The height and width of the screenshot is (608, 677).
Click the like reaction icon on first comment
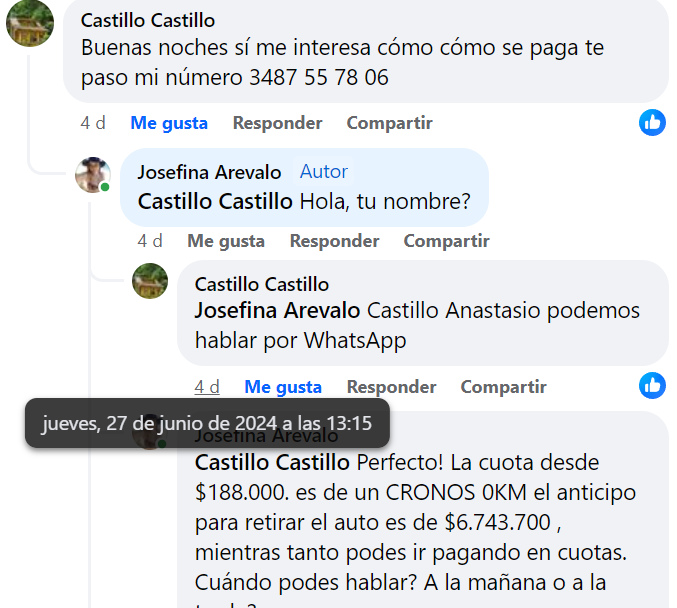652,123
